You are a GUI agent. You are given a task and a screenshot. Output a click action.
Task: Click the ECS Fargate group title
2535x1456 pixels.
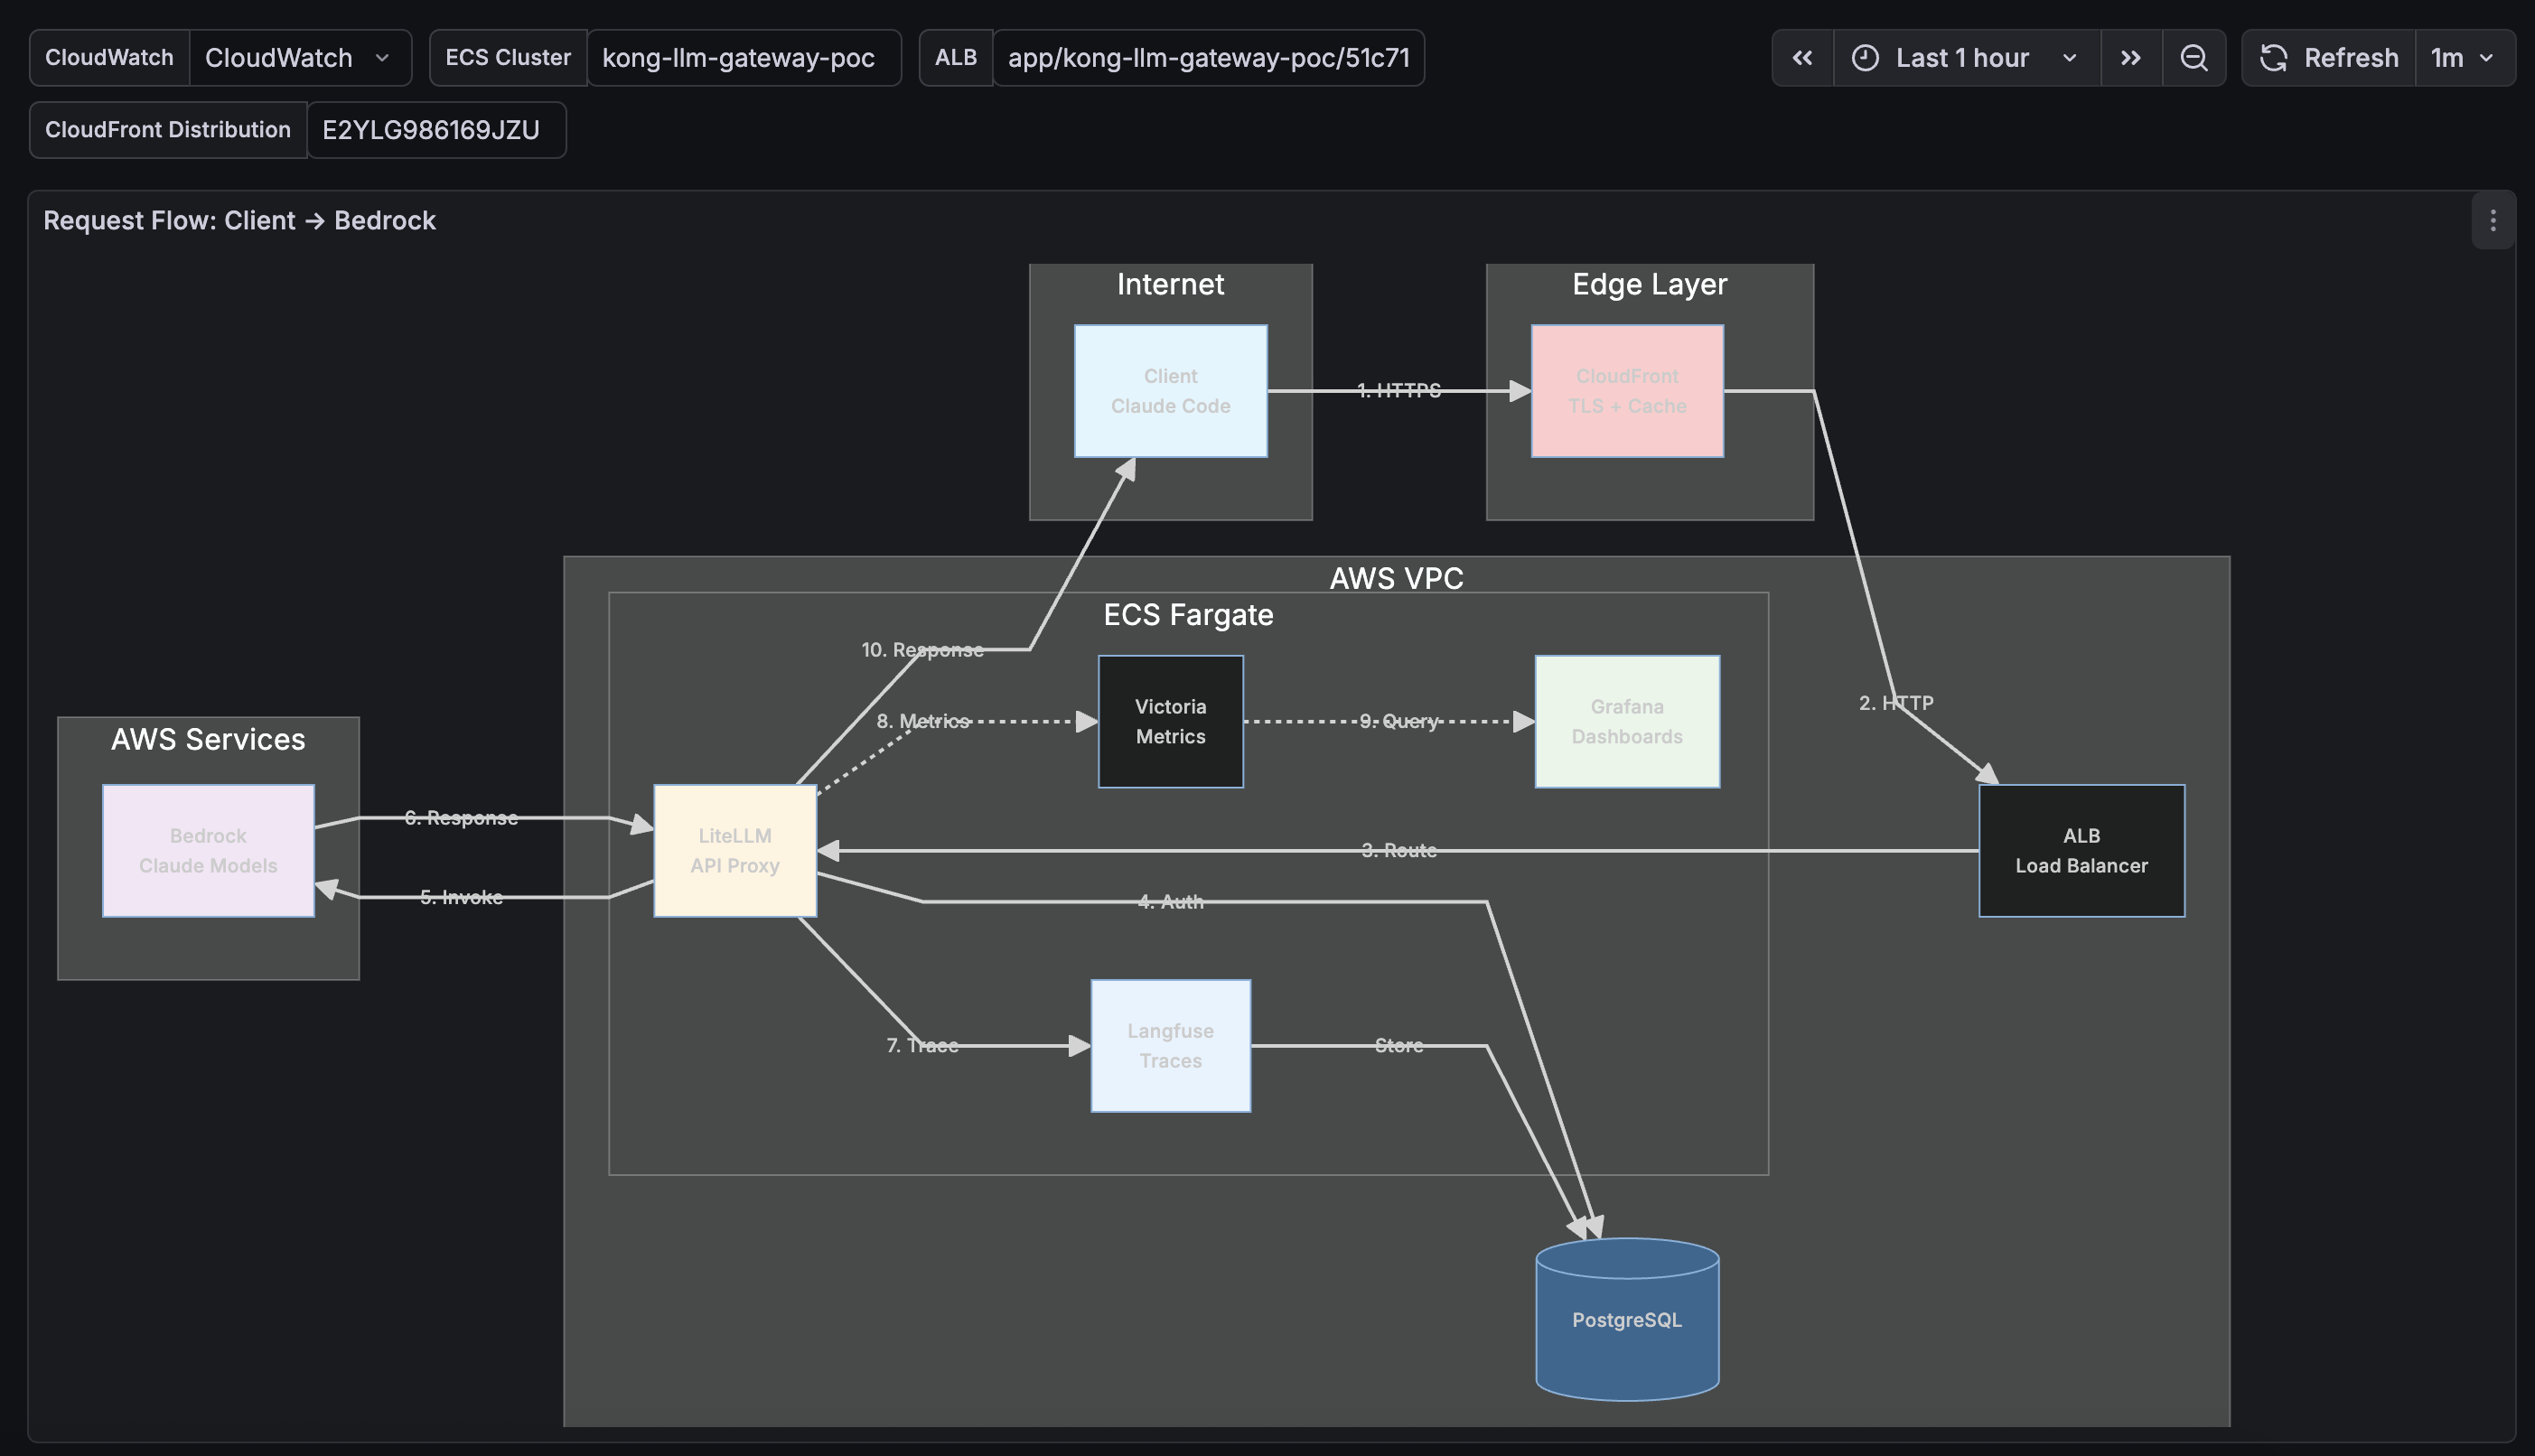pos(1188,614)
